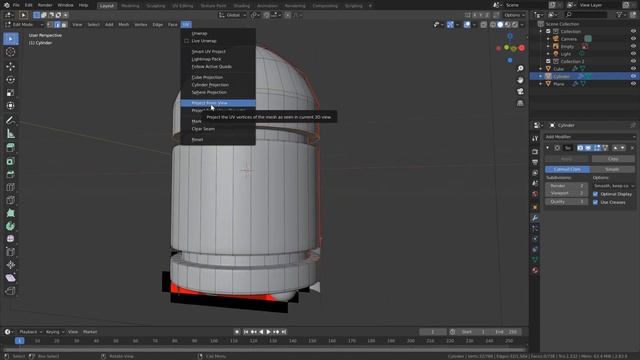Open the Mesh menu

point(124,25)
